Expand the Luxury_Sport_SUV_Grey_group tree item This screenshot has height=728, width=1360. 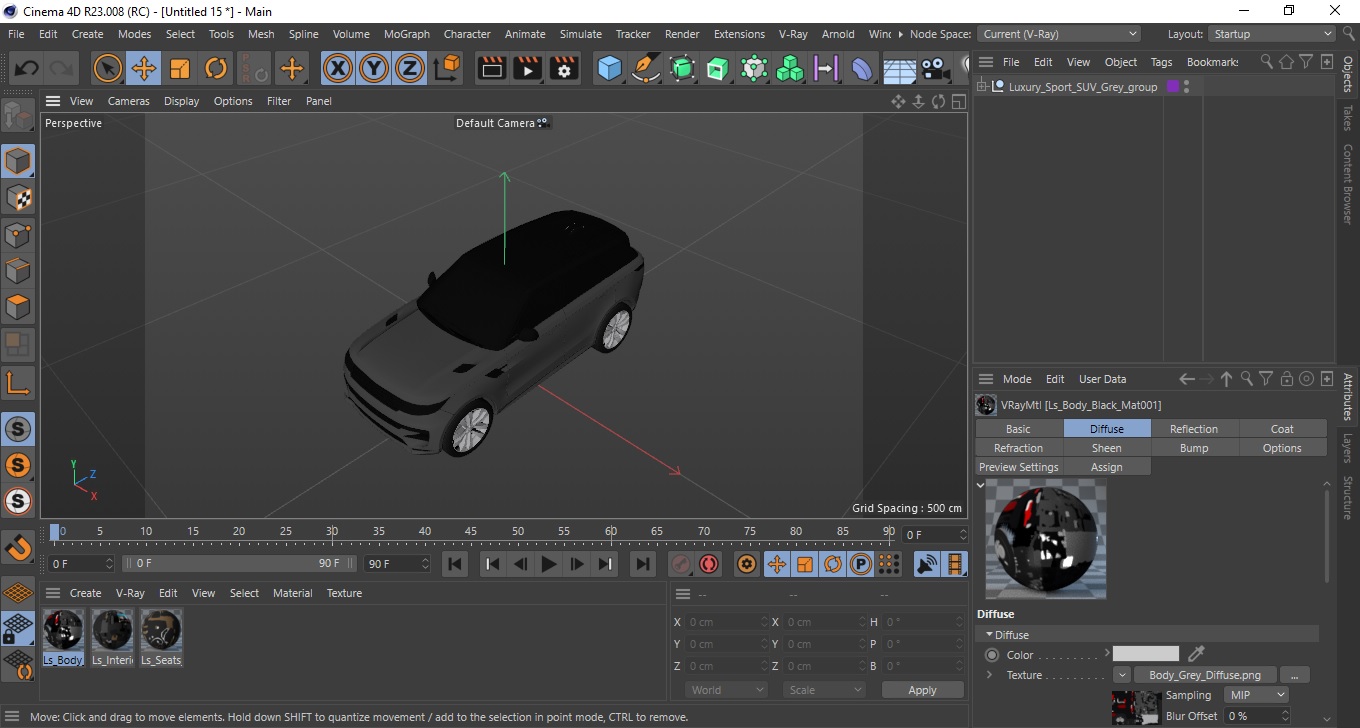pos(982,87)
